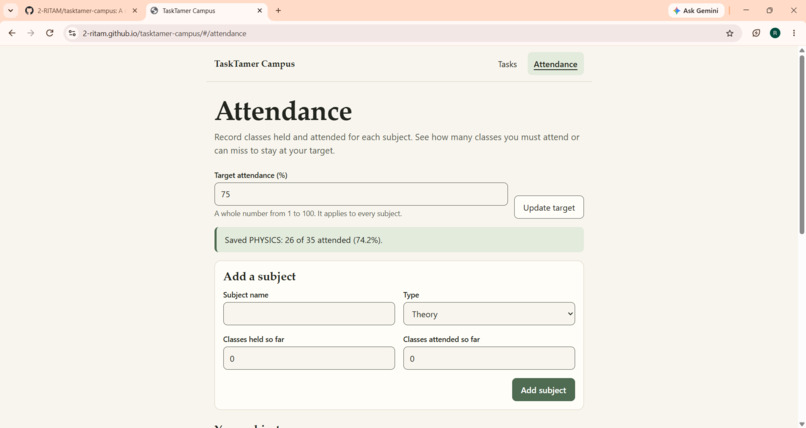Open the Attendance navigation link

(555, 64)
